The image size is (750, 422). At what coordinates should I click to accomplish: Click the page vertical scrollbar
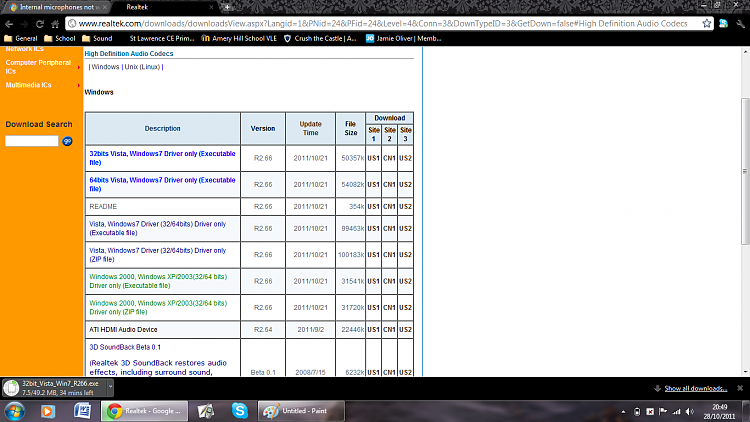point(745,171)
